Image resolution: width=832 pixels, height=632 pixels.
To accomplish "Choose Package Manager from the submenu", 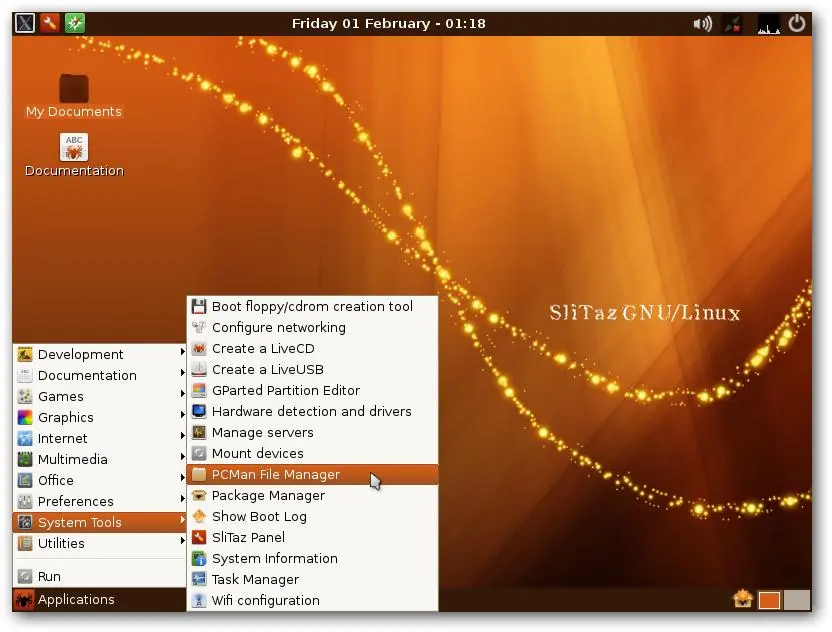I will 313,496.
